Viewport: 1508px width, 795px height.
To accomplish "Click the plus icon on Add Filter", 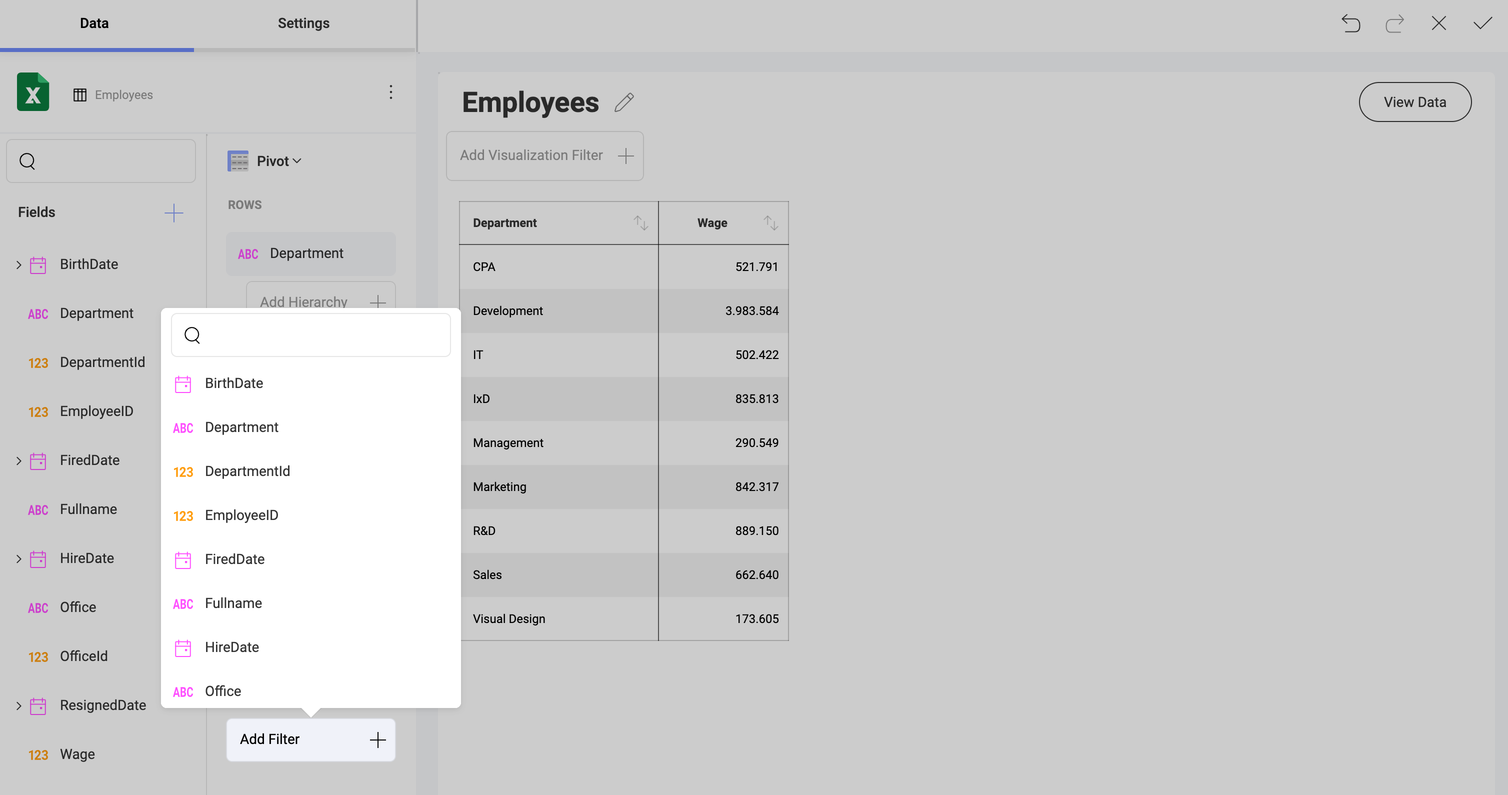I will tap(378, 740).
